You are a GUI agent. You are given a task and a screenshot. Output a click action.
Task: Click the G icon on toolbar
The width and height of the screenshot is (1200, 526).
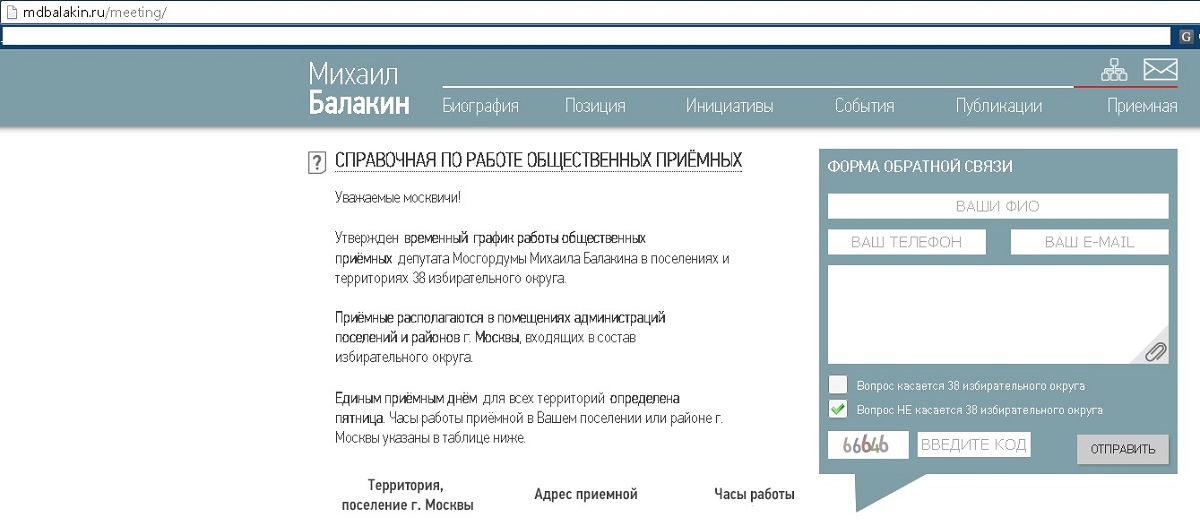pyautogui.click(x=1186, y=36)
